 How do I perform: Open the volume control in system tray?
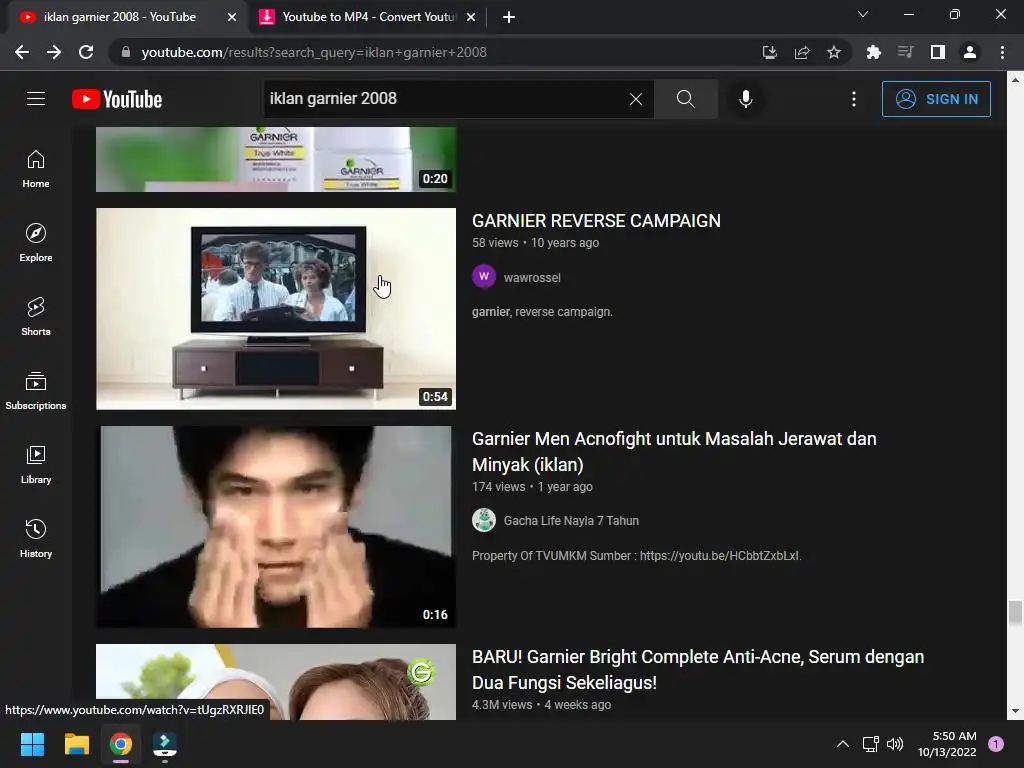coord(895,744)
